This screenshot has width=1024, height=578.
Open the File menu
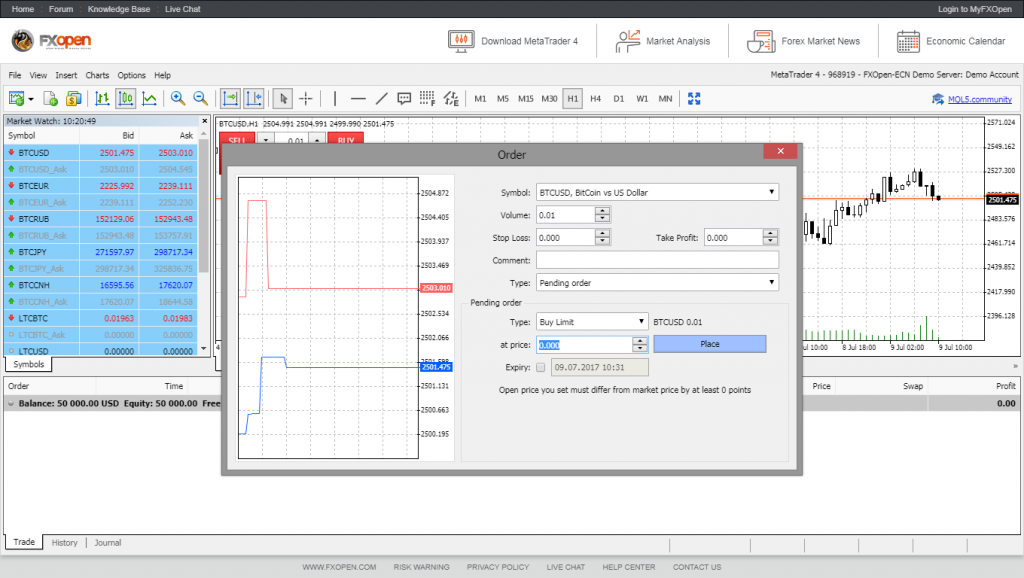pos(15,75)
